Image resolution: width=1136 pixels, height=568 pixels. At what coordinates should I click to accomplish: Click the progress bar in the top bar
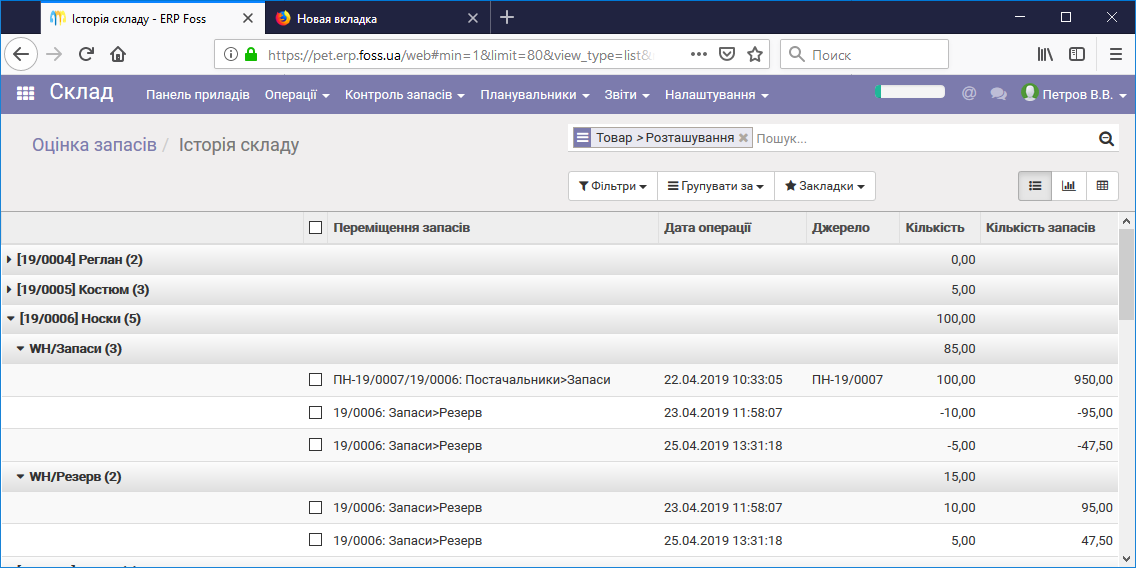[909, 92]
